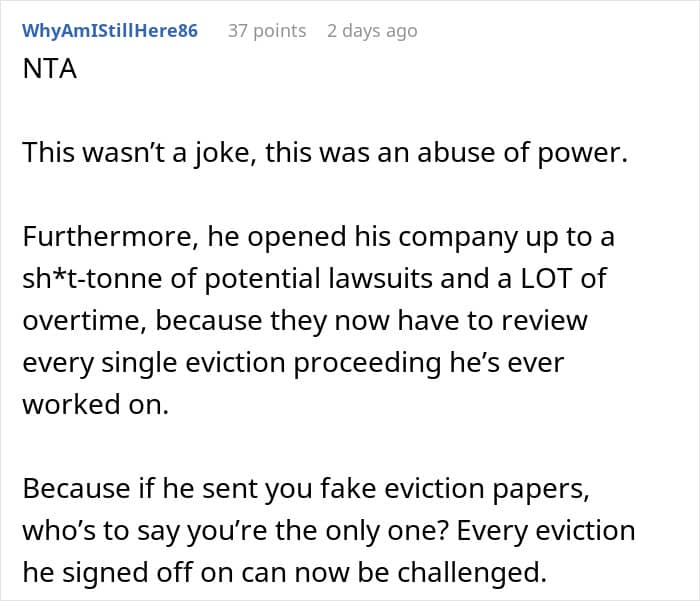Open the '2 days ago' comment permalink
The height and width of the screenshot is (601, 700).
tap(372, 31)
